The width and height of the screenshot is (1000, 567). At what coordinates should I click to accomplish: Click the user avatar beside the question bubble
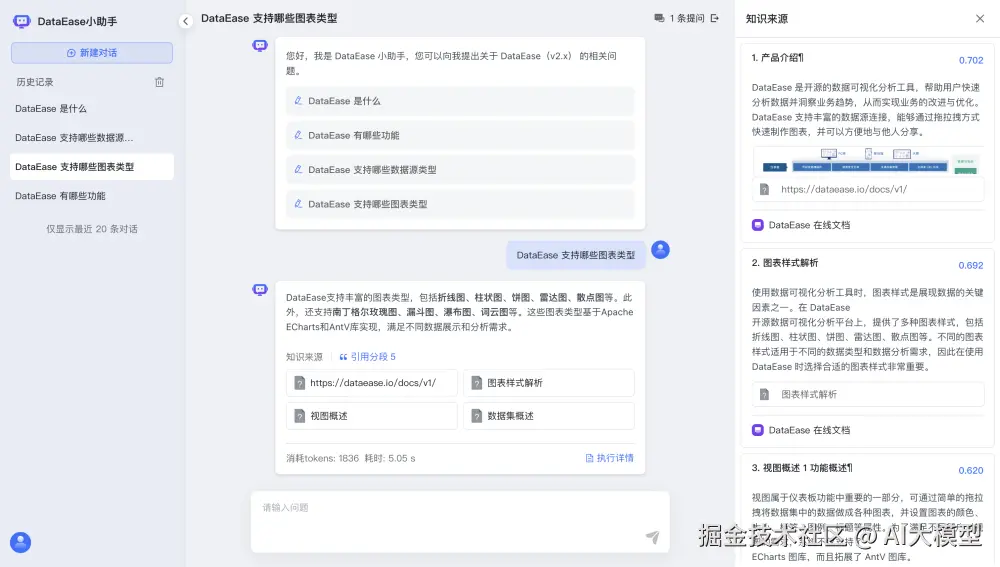point(660,249)
